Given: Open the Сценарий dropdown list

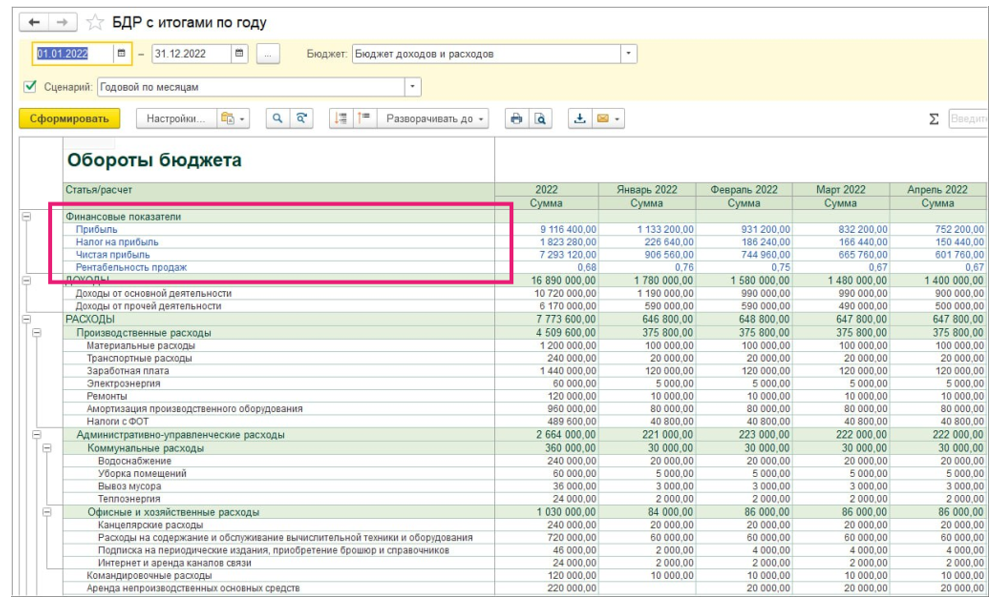Looking at the screenshot, I should pyautogui.click(x=413, y=87).
